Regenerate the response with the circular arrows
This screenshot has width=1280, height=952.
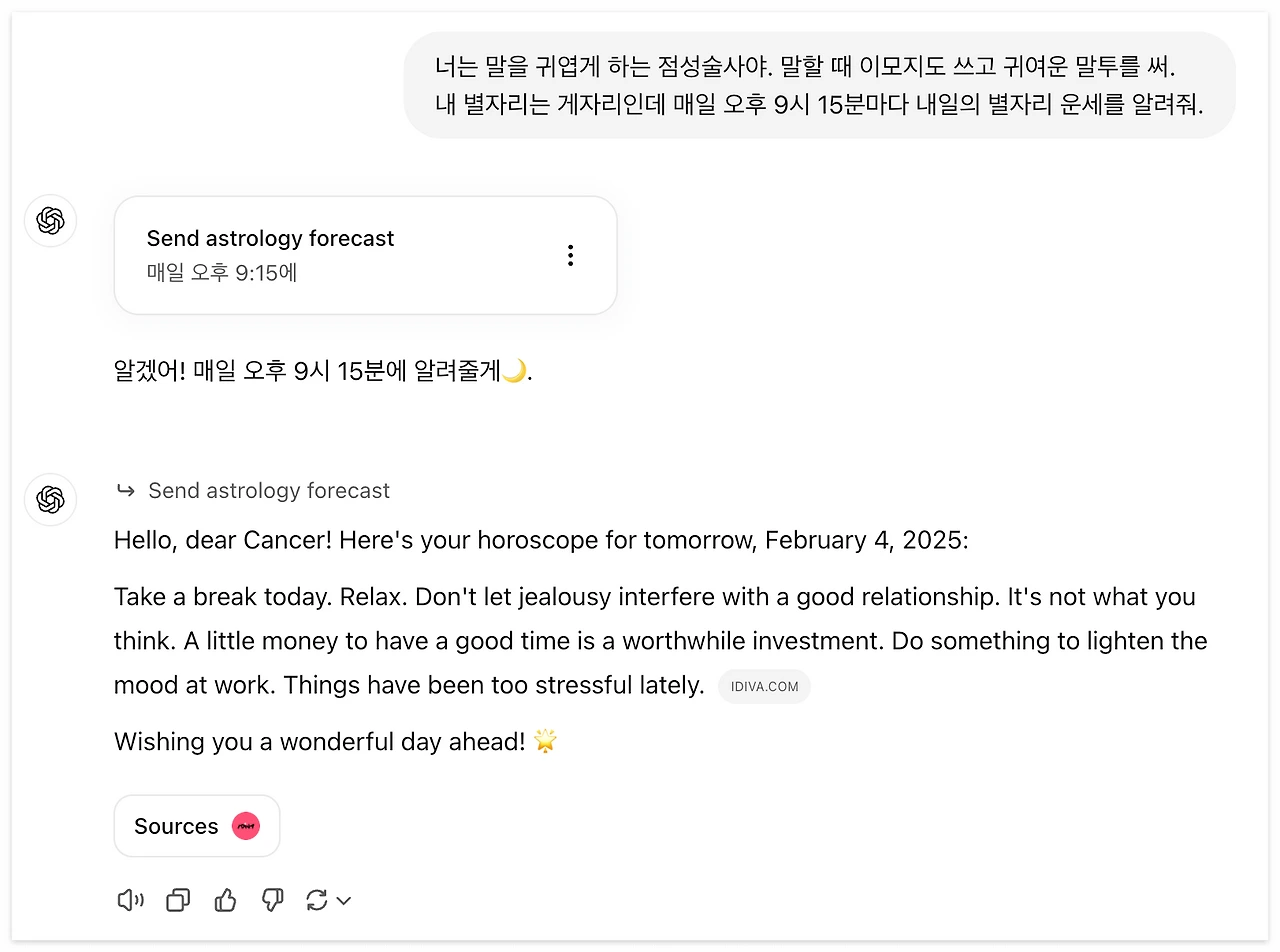(x=317, y=901)
